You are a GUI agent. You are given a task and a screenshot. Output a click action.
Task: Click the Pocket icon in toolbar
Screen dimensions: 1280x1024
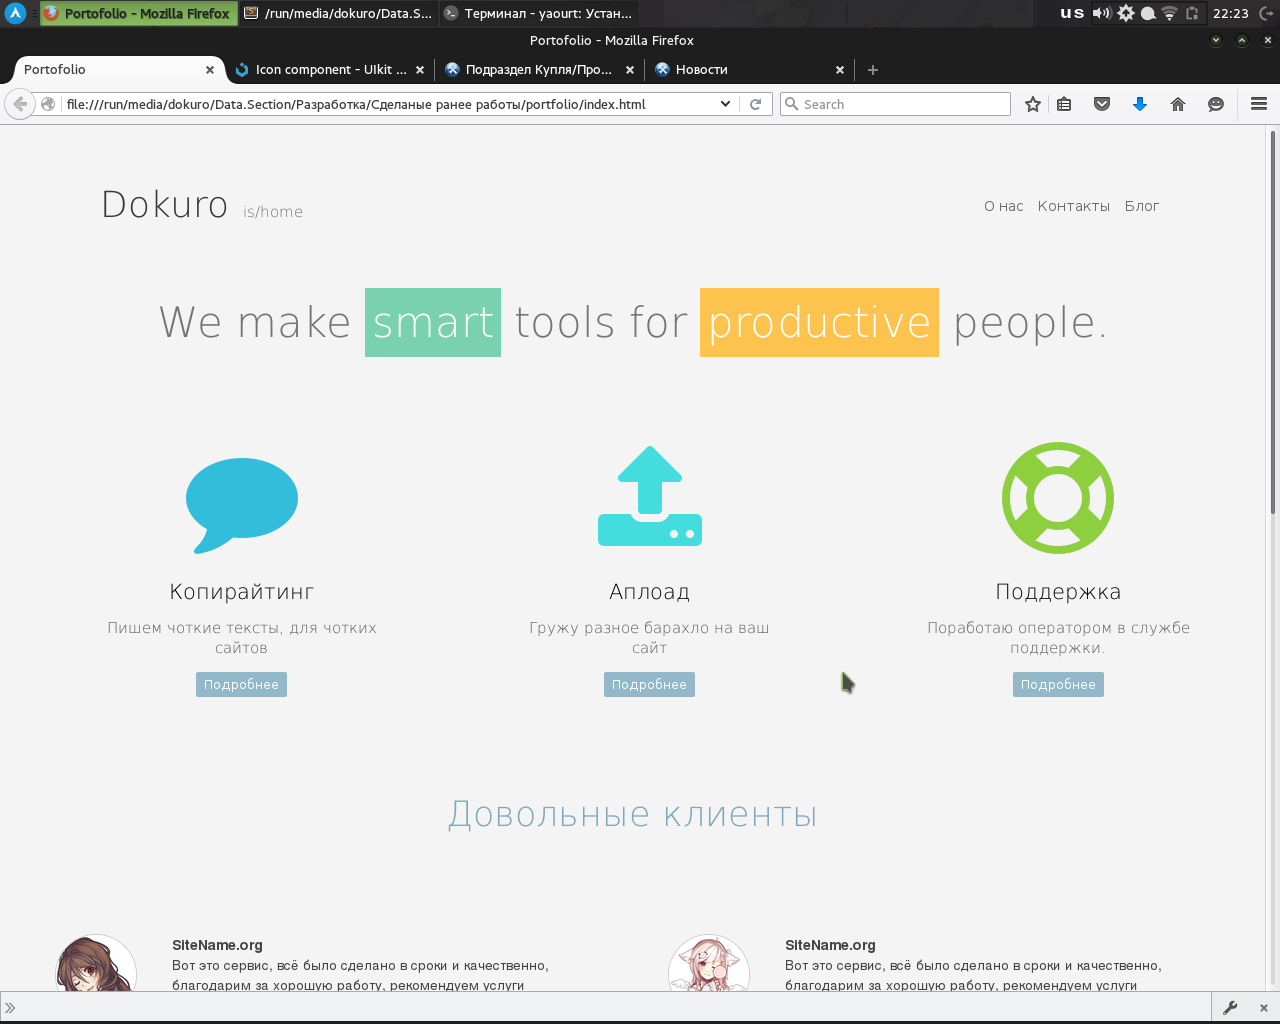point(1102,104)
